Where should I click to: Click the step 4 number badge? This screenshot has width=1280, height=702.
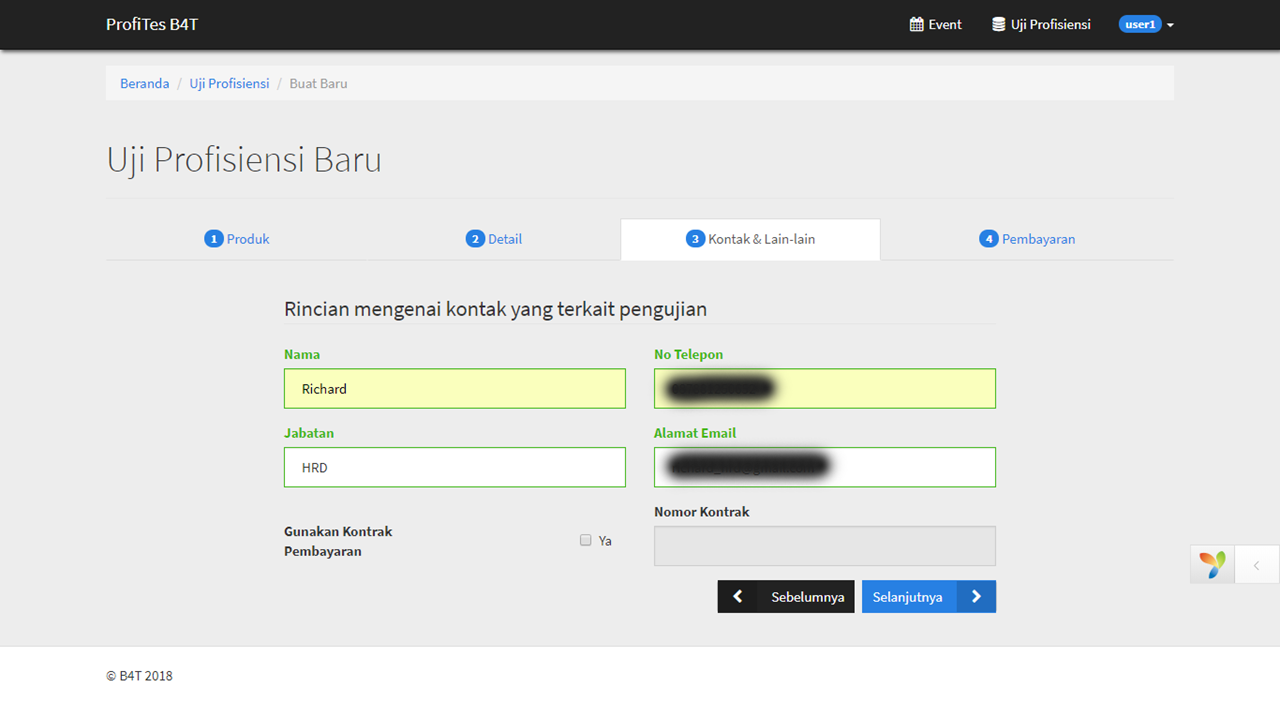[x=988, y=239]
